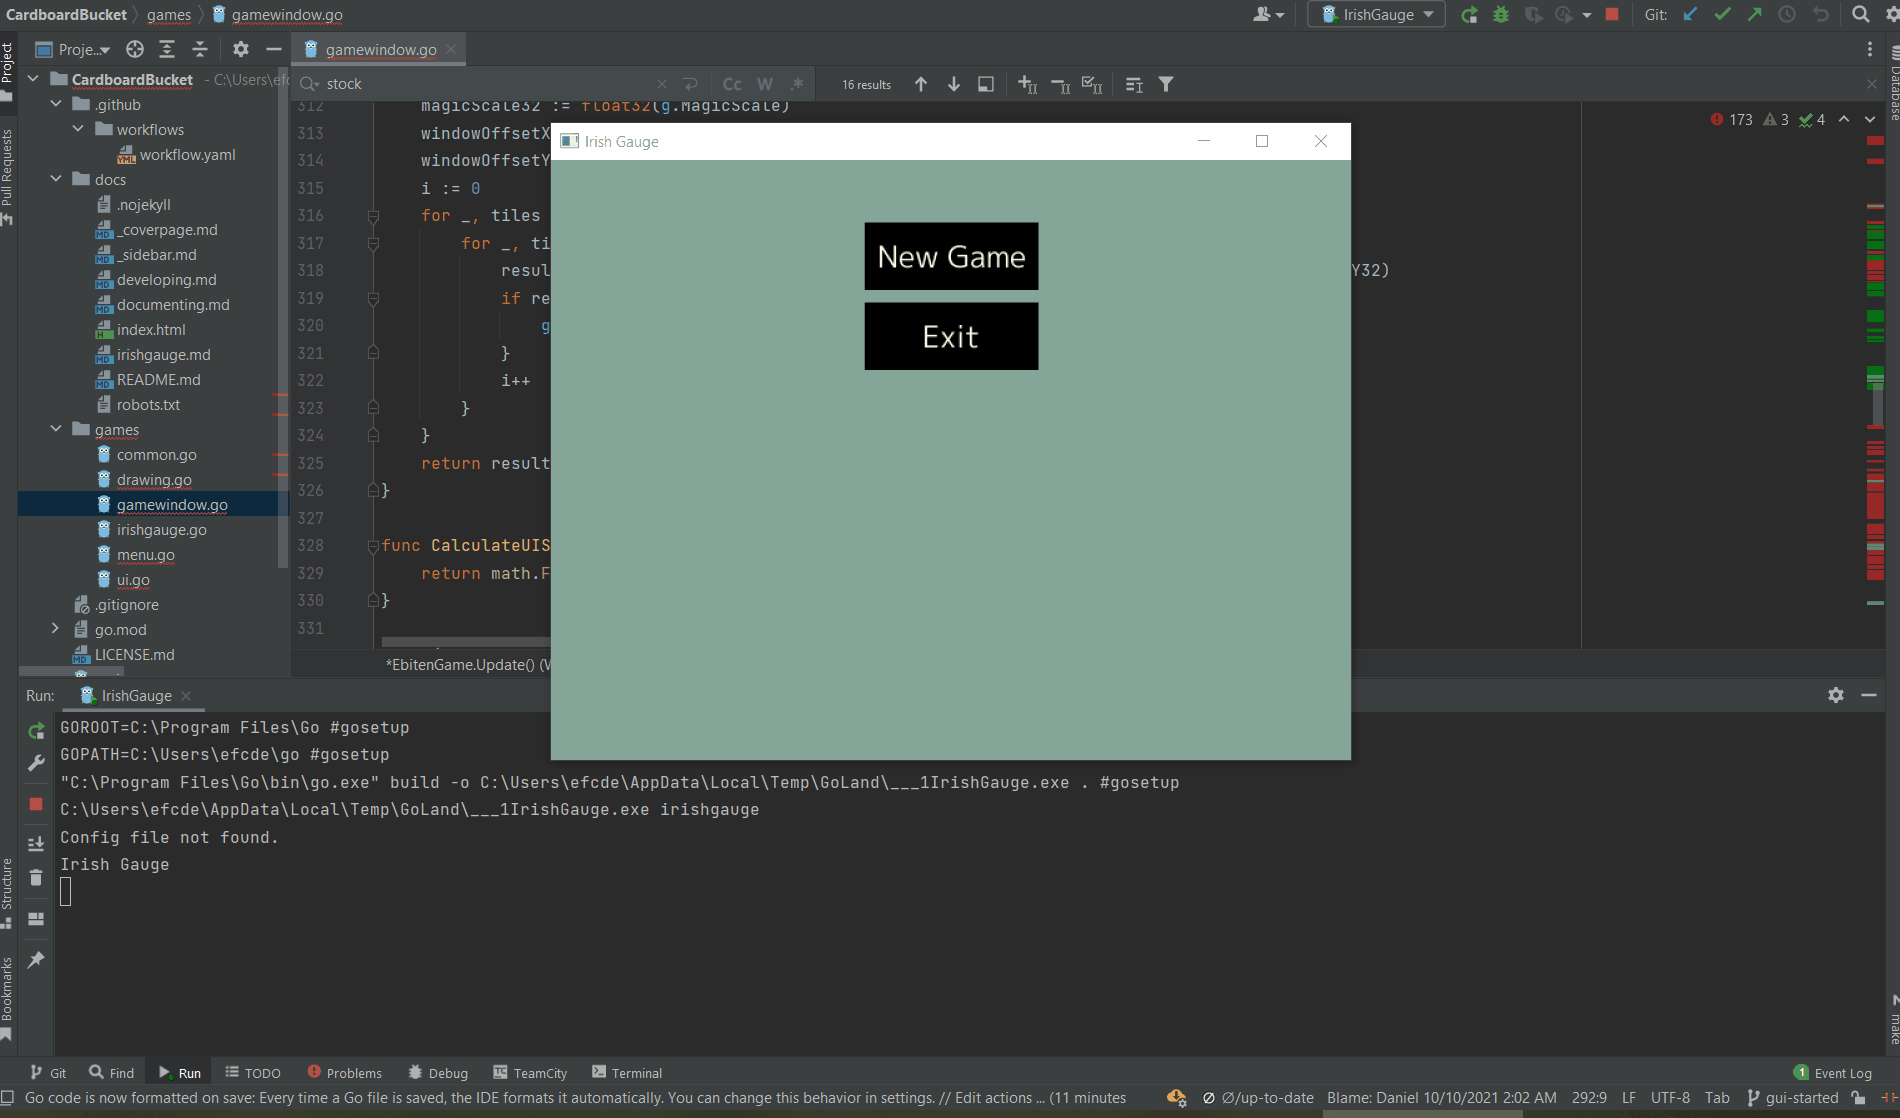Open the Problems tool window tab
Screen dimensions: 1900x1118
click(344, 1073)
